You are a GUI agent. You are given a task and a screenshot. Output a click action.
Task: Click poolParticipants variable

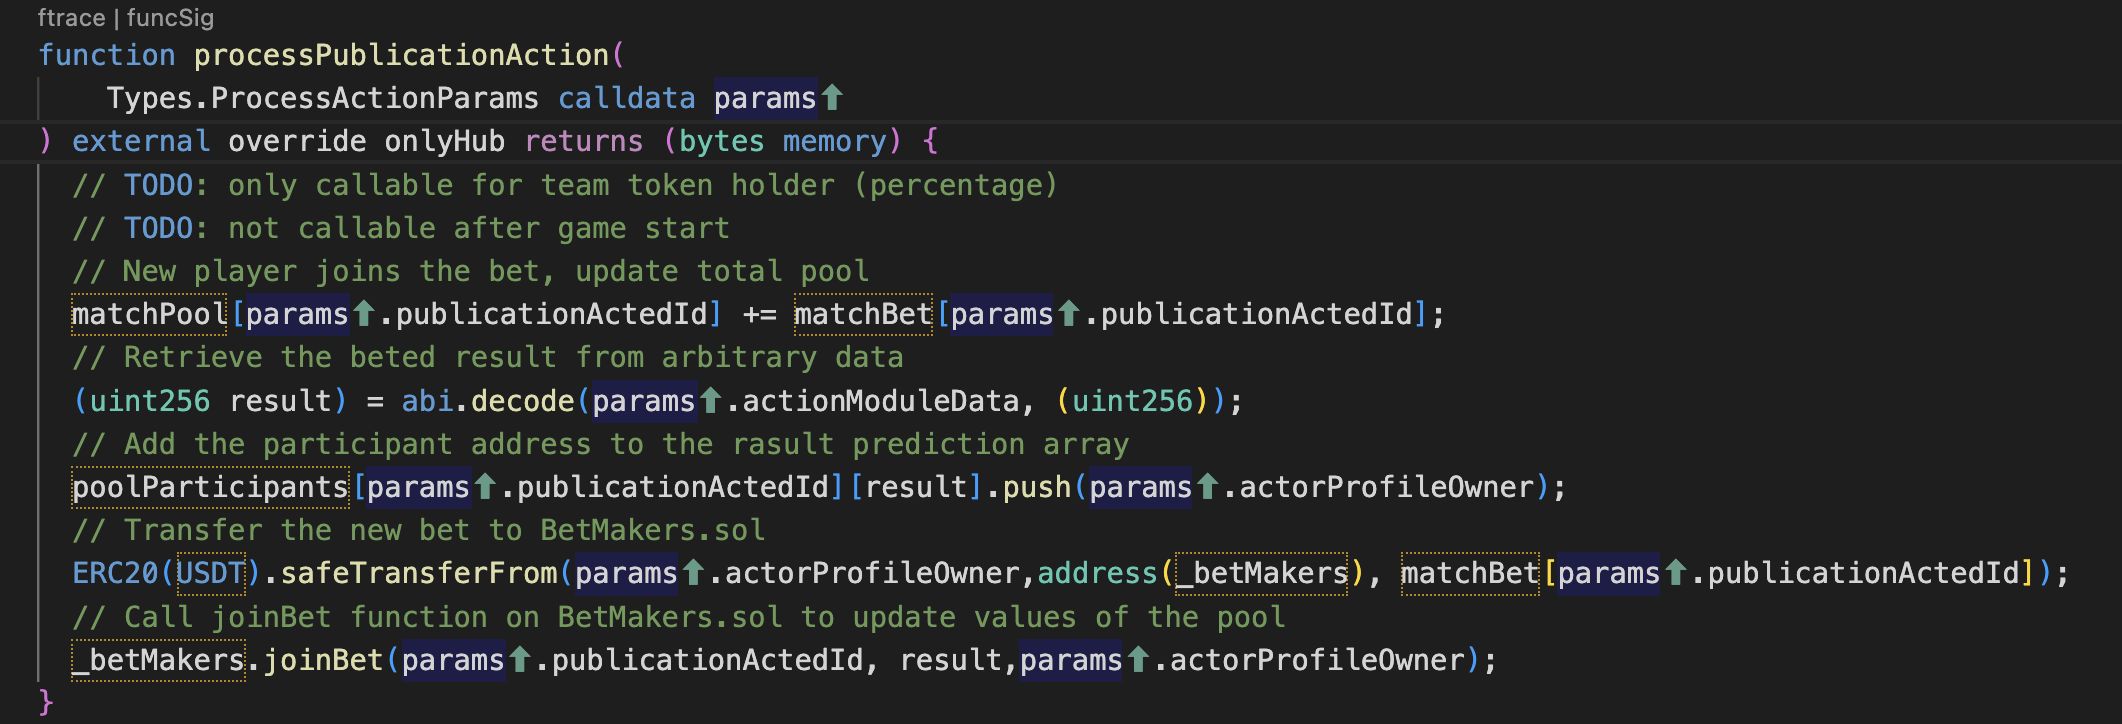210,487
